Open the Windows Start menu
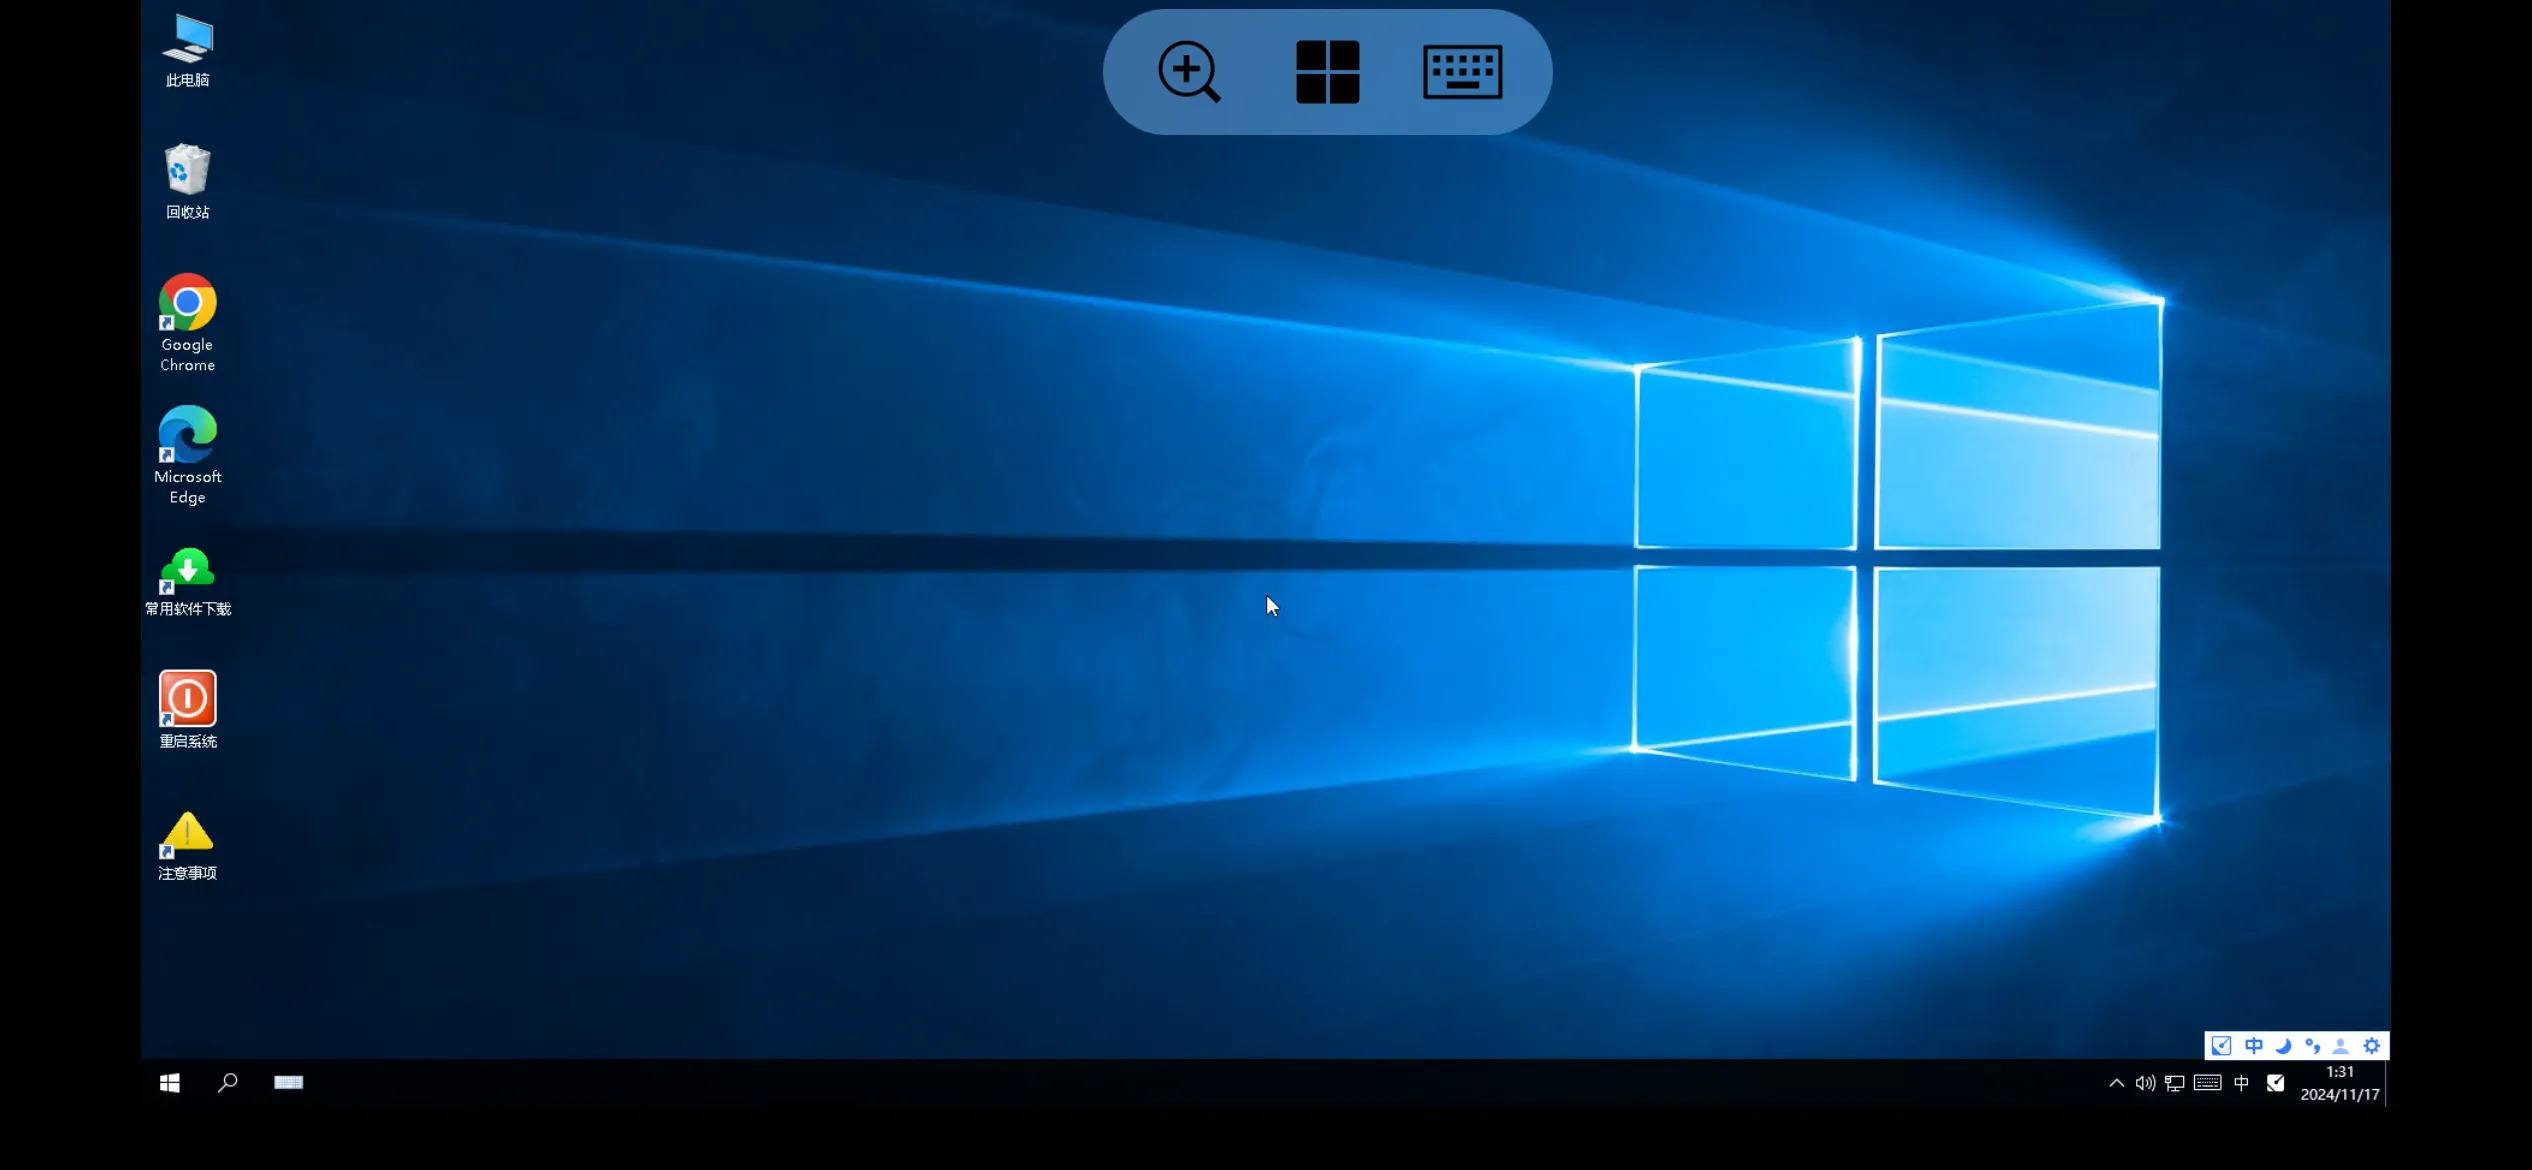The height and width of the screenshot is (1170, 2532). (170, 1083)
